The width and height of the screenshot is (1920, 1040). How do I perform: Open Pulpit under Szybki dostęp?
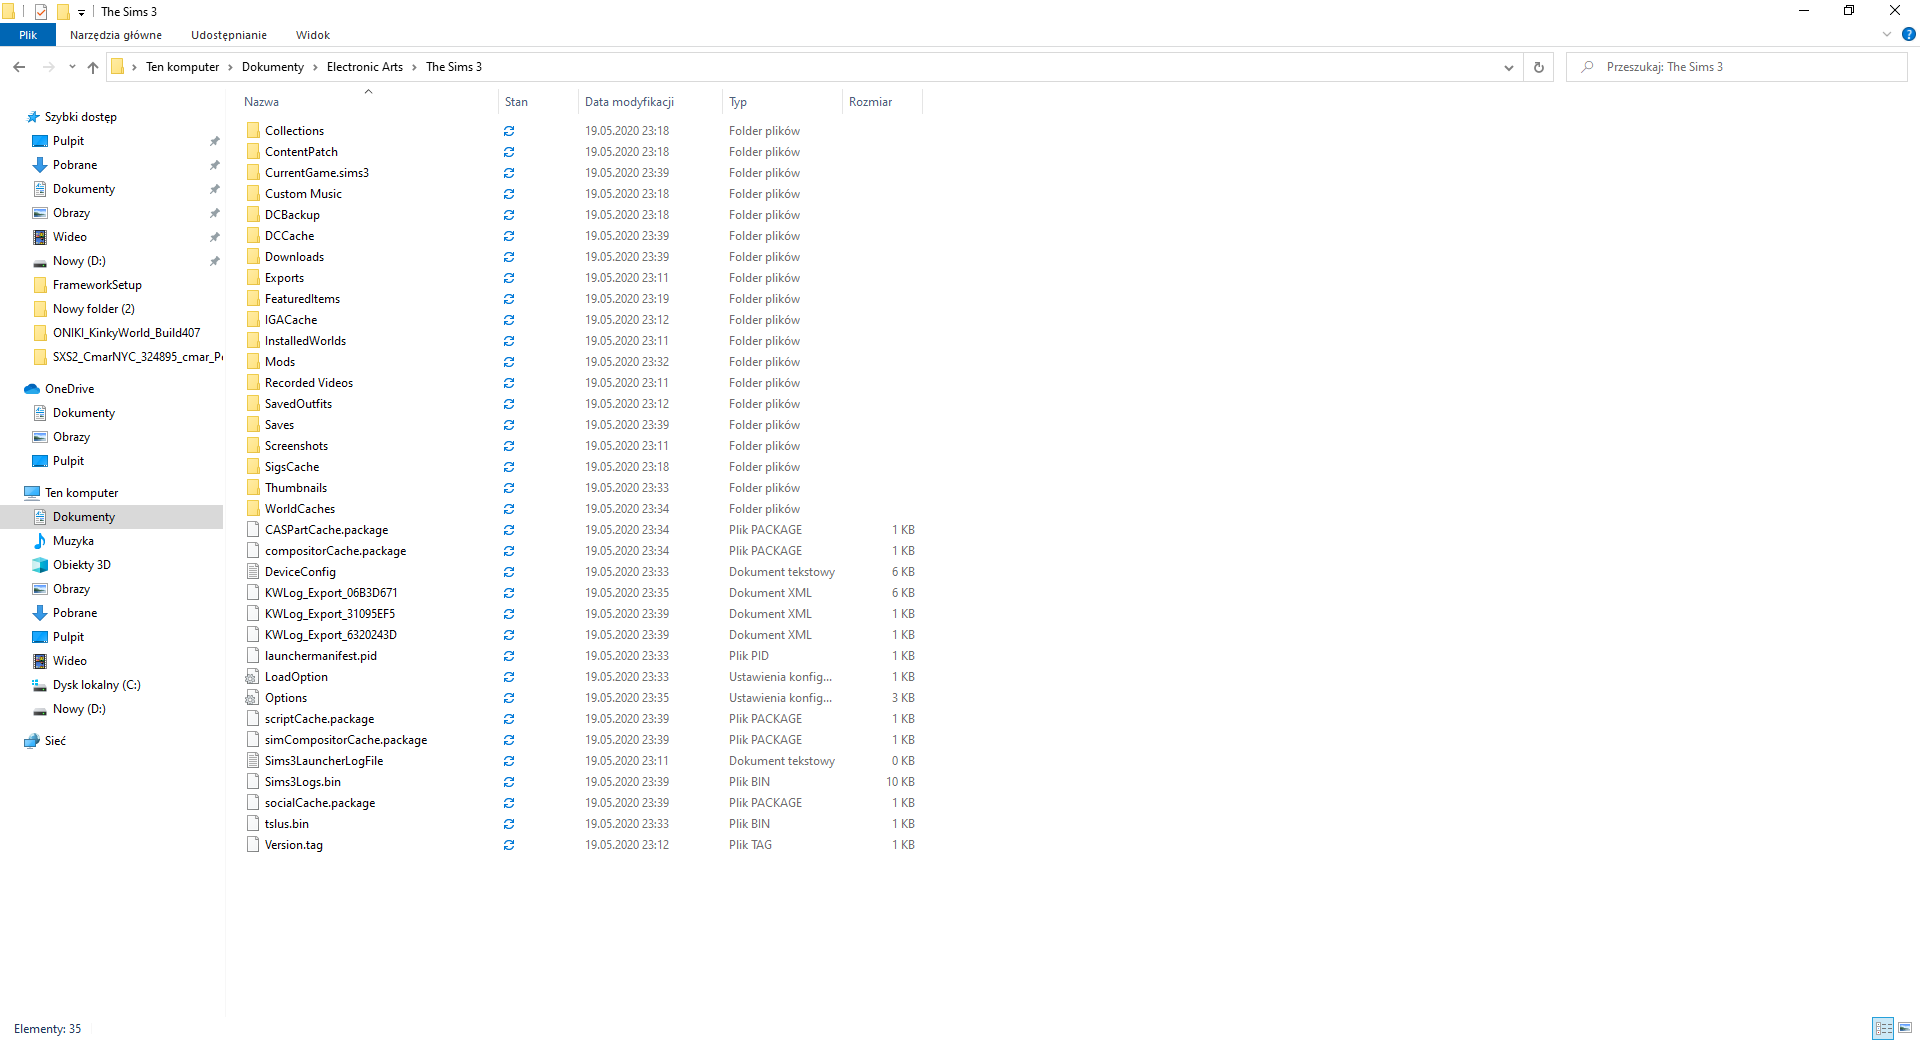68,141
